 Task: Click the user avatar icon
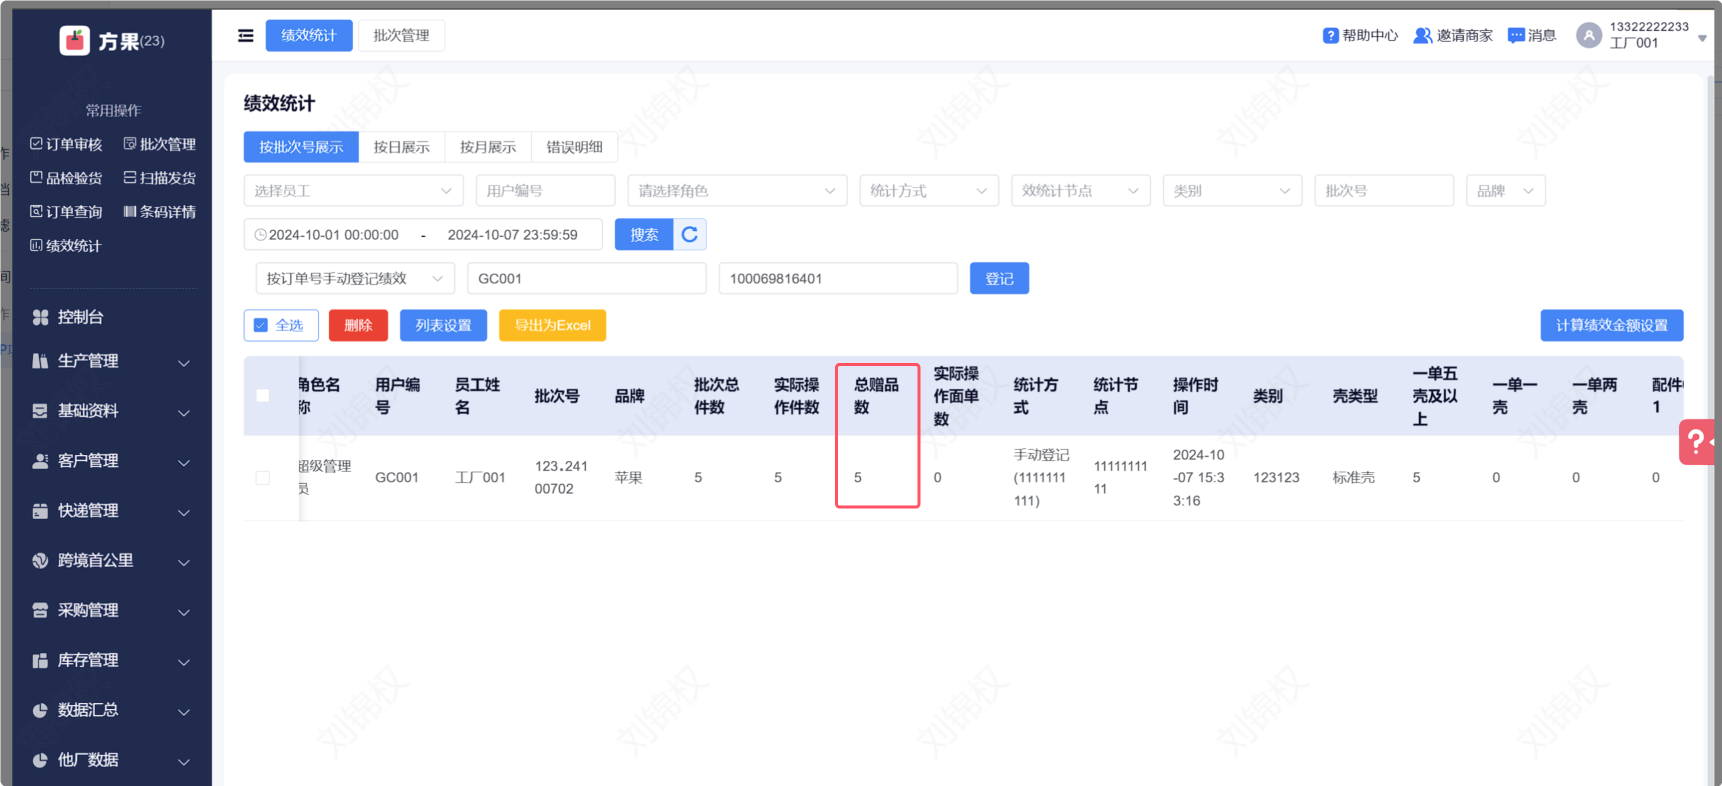1588,36
